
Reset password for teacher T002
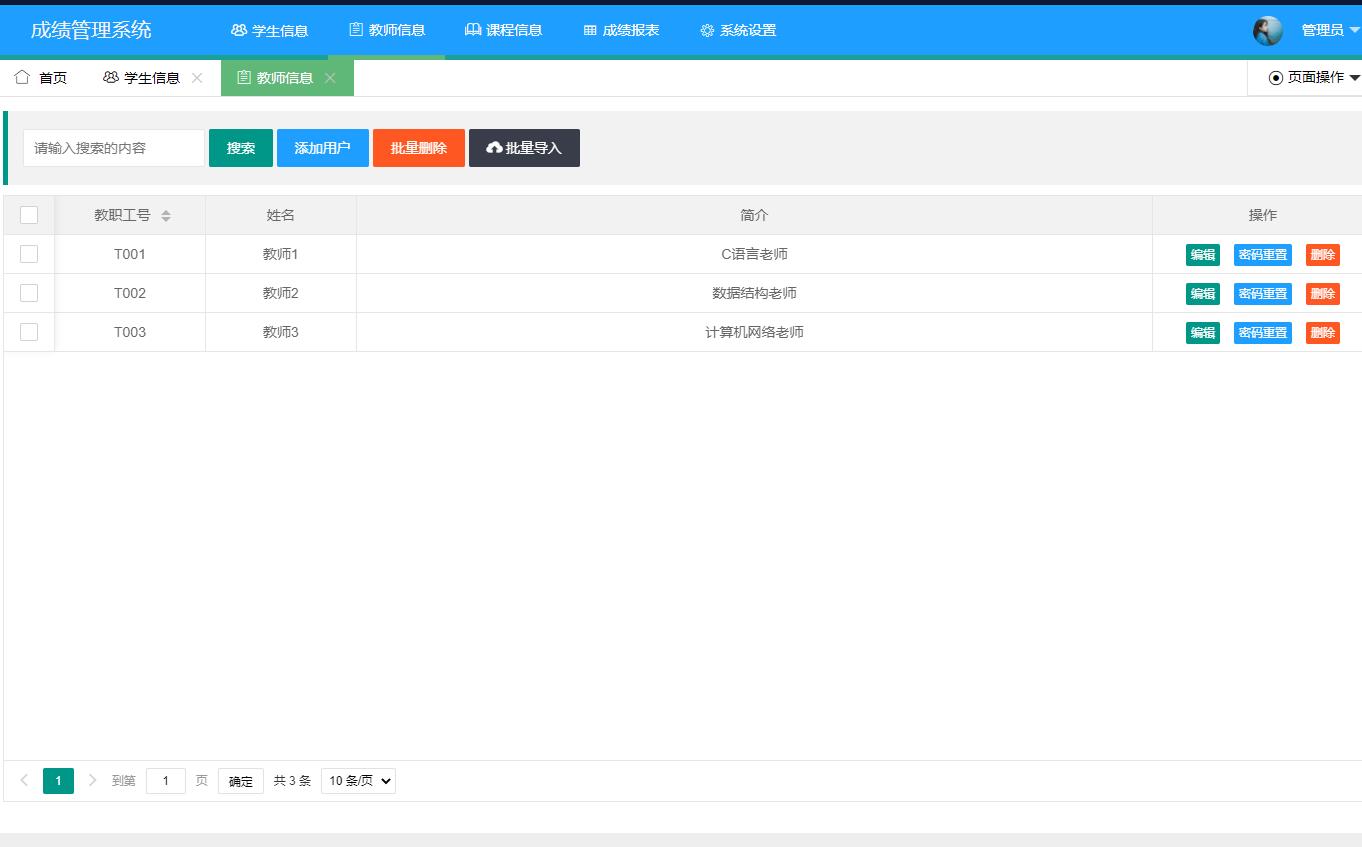tap(1262, 293)
